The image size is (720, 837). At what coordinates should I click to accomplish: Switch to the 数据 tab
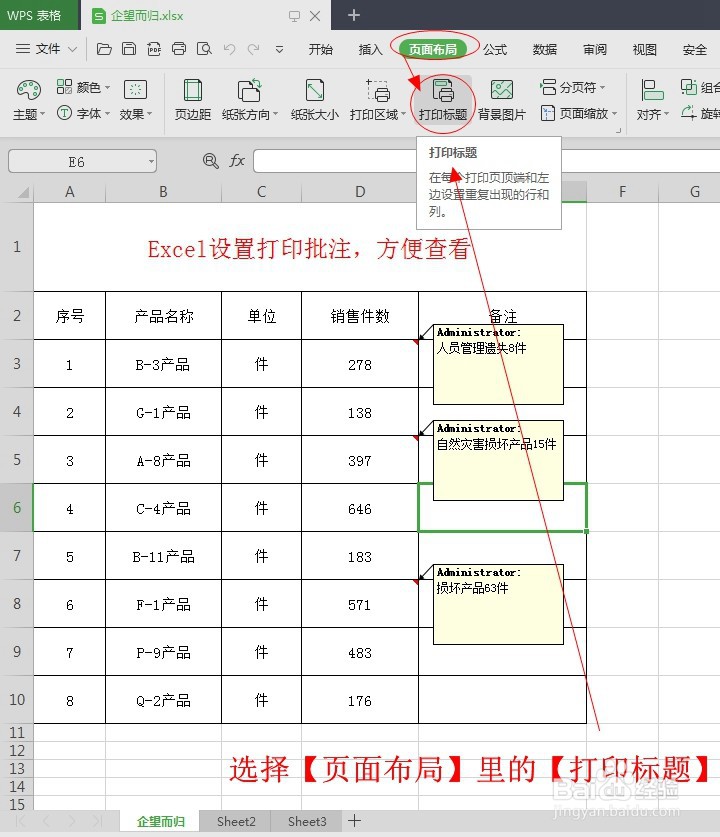[545, 50]
